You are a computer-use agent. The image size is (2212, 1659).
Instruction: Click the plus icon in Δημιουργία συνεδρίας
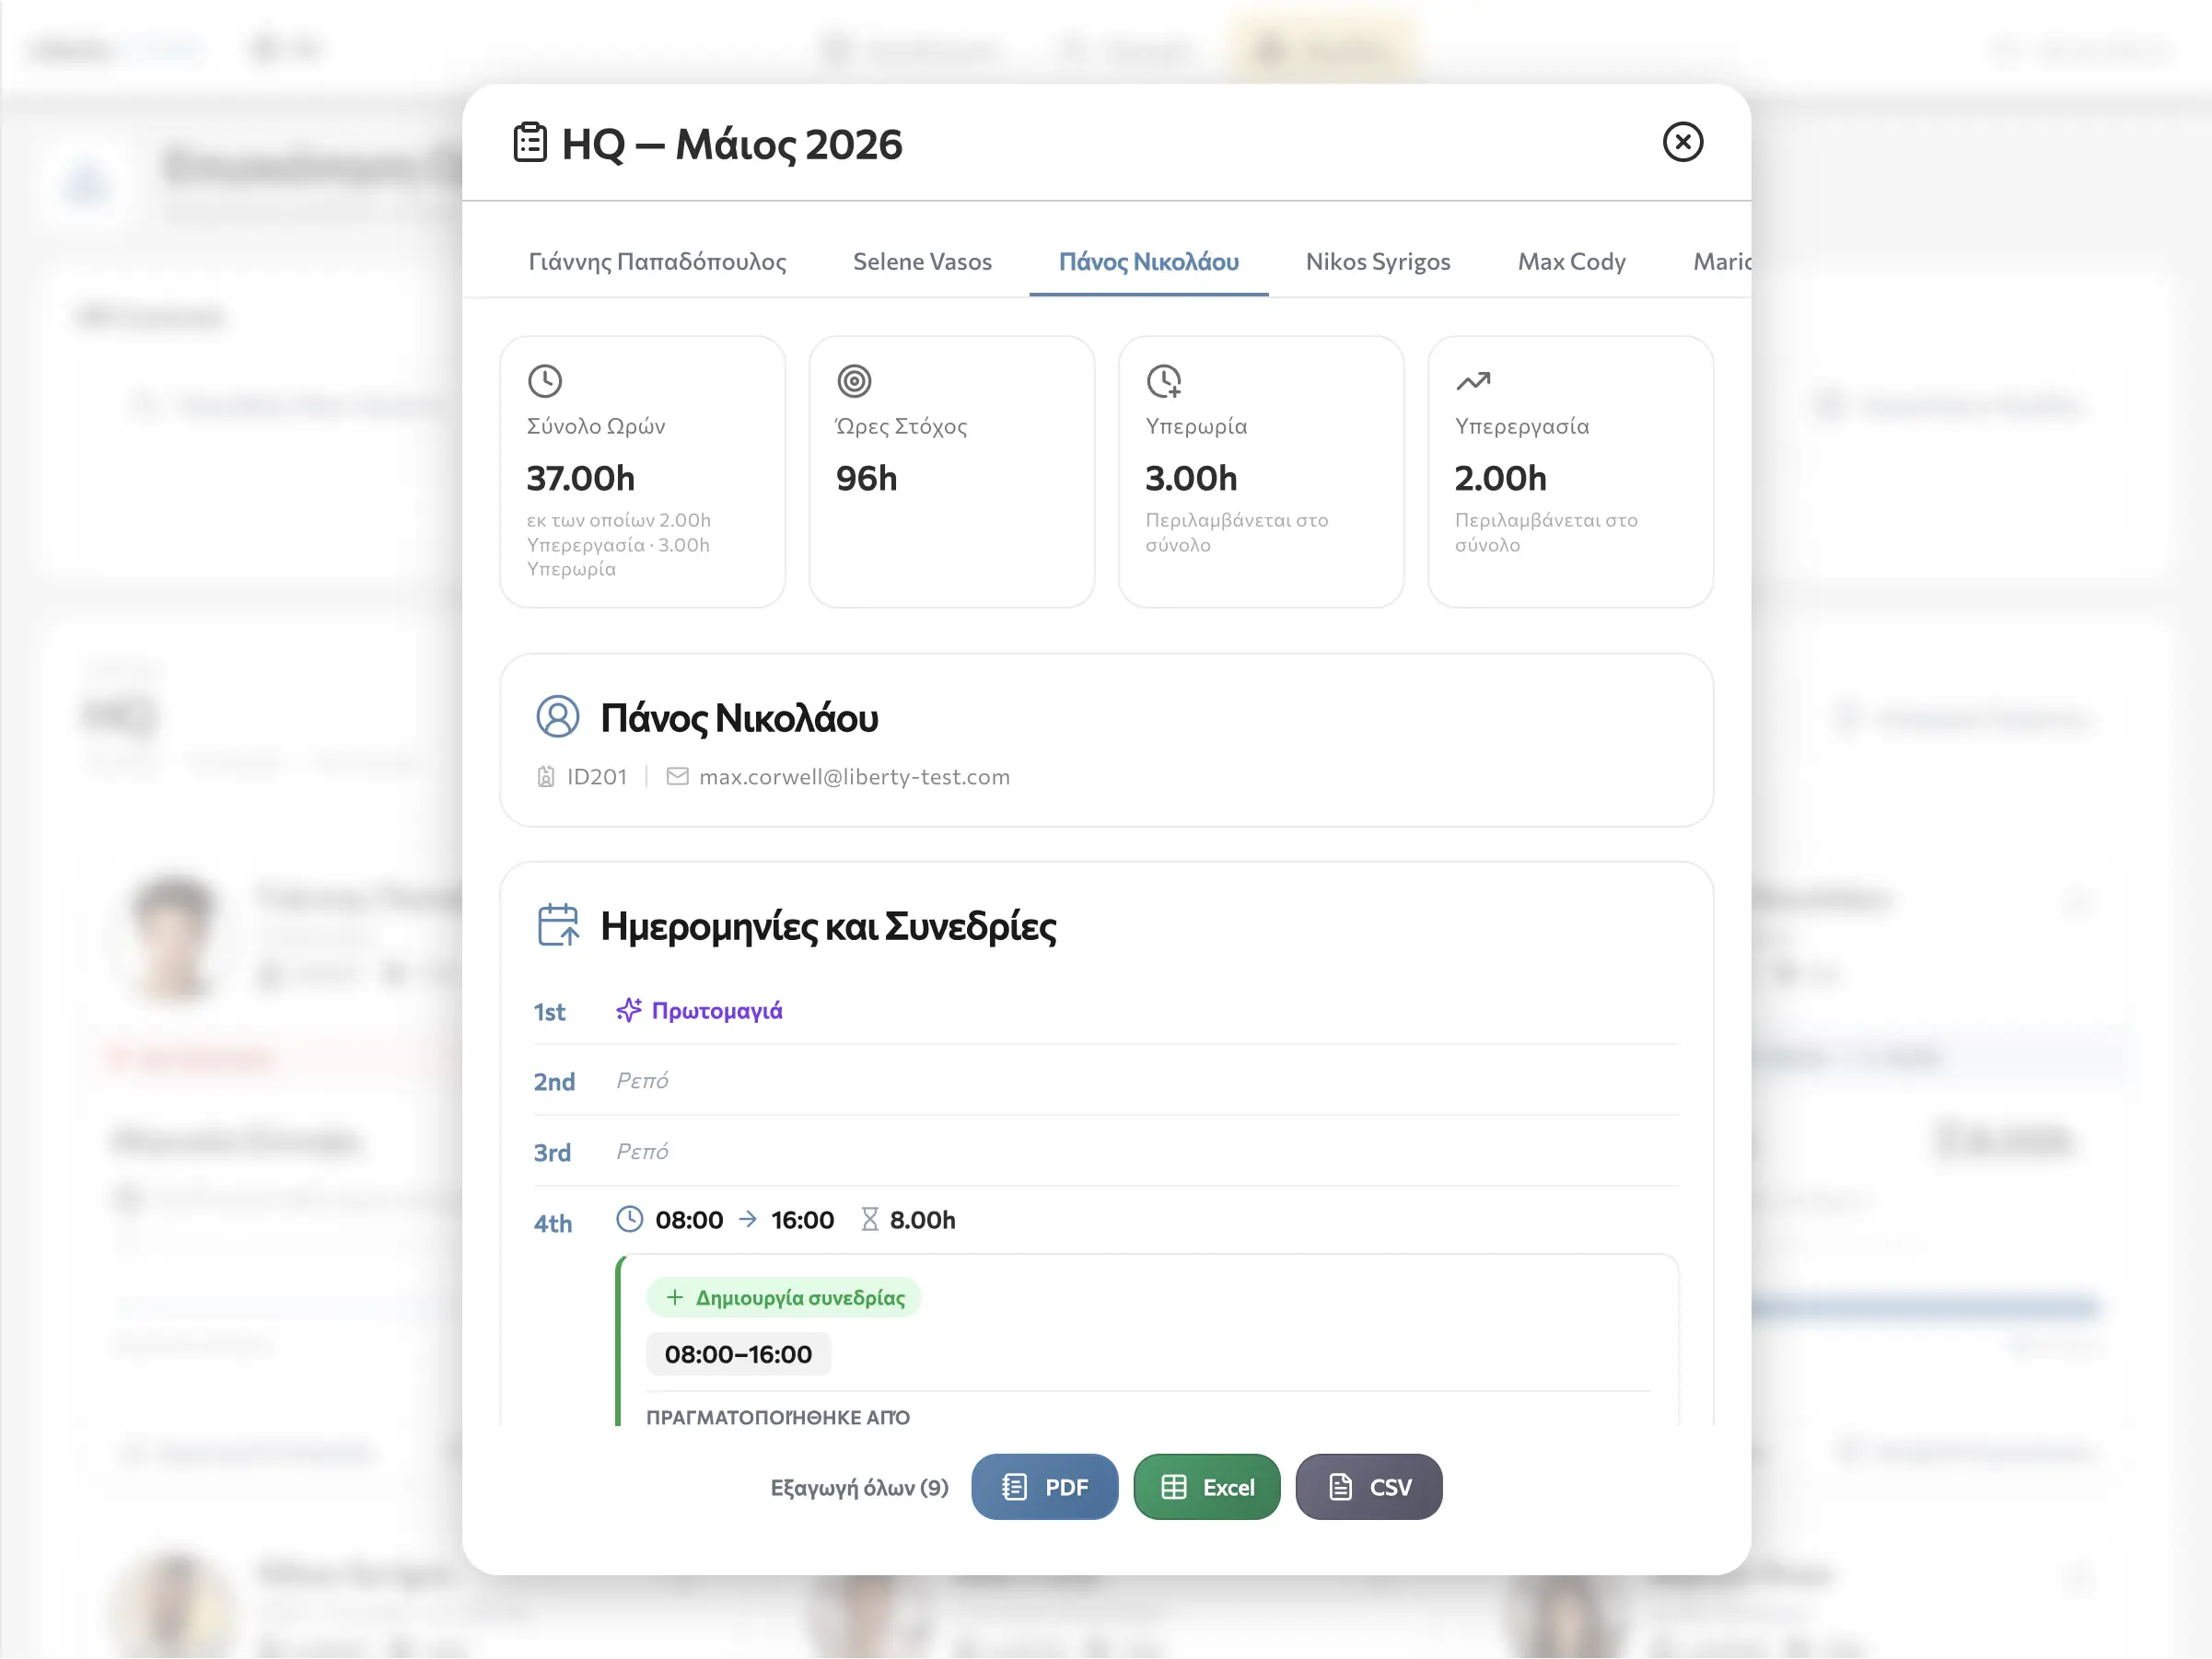675,1298
